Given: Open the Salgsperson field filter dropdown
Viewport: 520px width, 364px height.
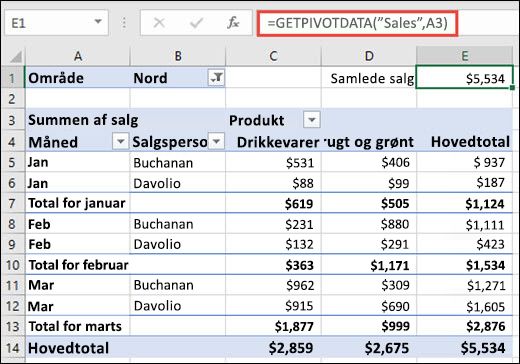Looking at the screenshot, I should click(217, 141).
